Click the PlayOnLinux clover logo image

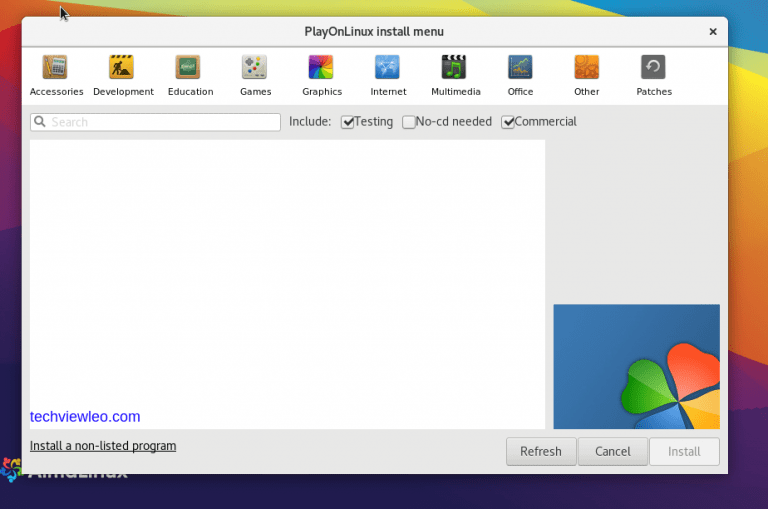pyautogui.click(x=636, y=366)
